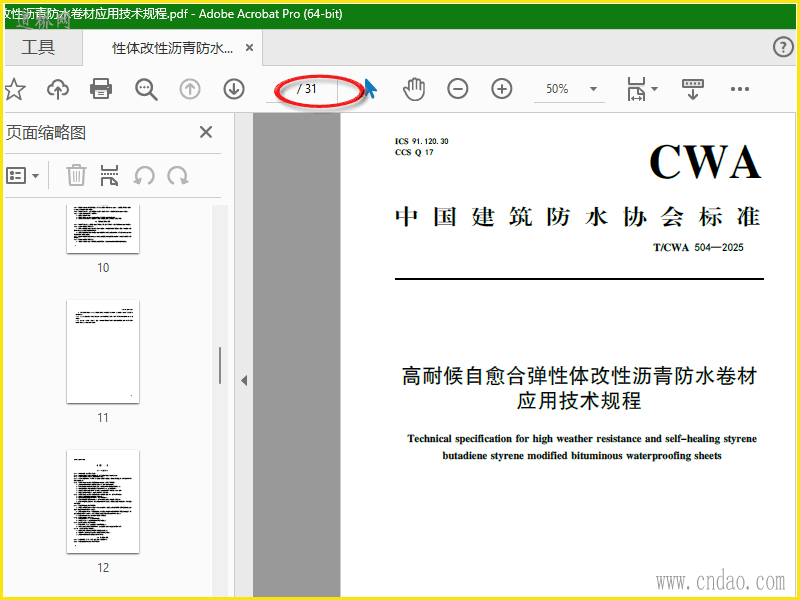This screenshot has width=800, height=600.
Task: Rotate page counterclockwise
Action: tap(144, 176)
